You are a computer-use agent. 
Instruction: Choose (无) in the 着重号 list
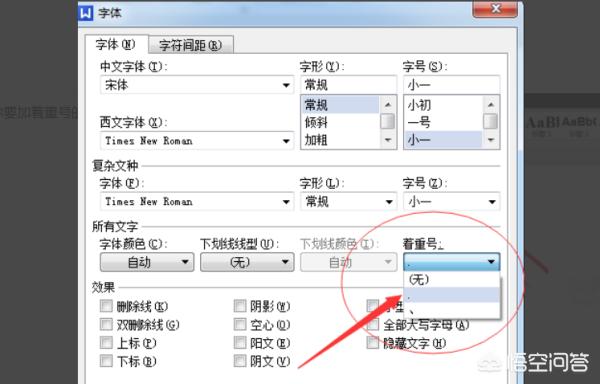click(452, 280)
